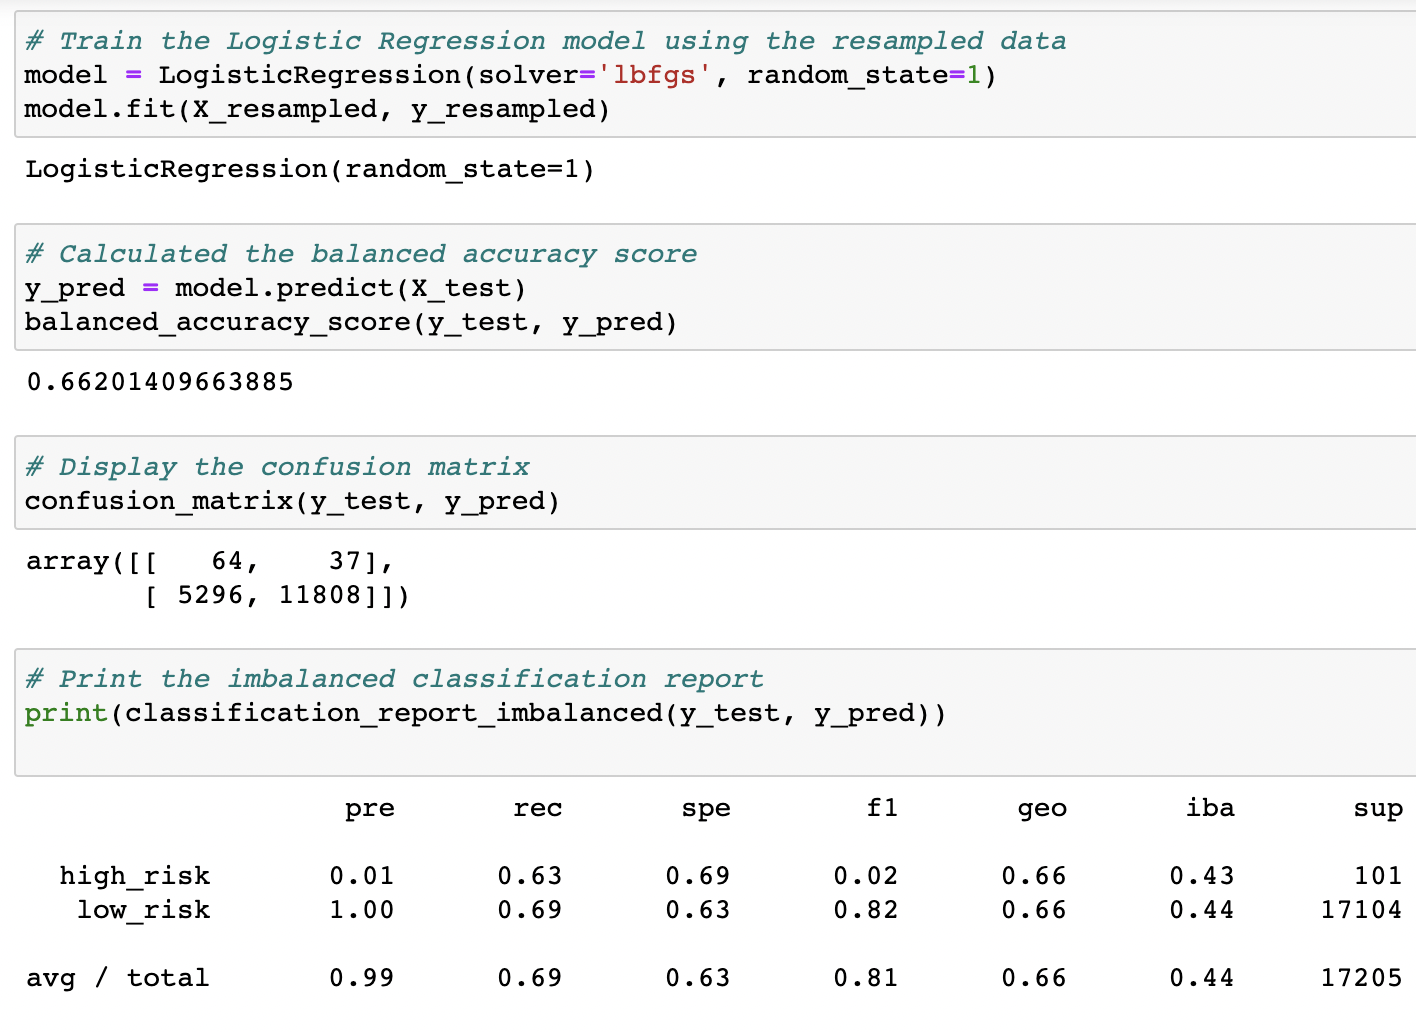Click the 'print' keyword in the report cell
The image size is (1416, 1032).
point(66,713)
